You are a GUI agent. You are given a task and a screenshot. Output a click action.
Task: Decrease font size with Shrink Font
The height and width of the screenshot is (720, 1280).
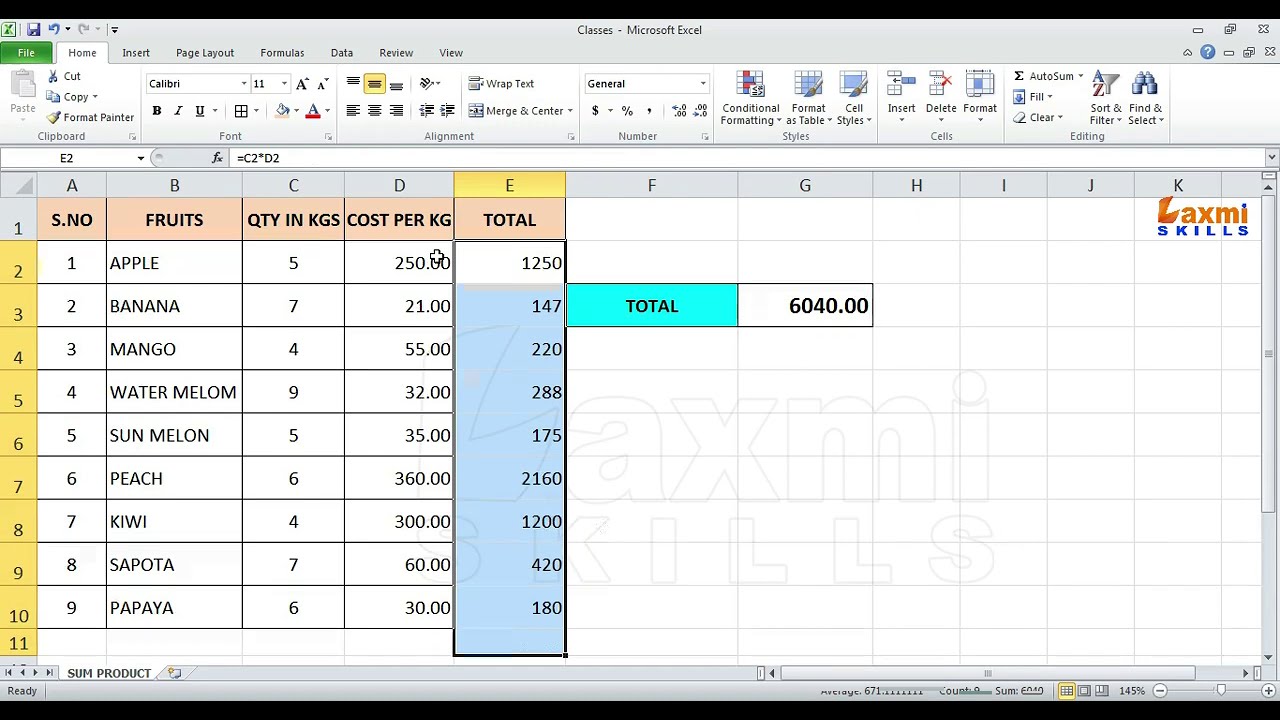(321, 84)
